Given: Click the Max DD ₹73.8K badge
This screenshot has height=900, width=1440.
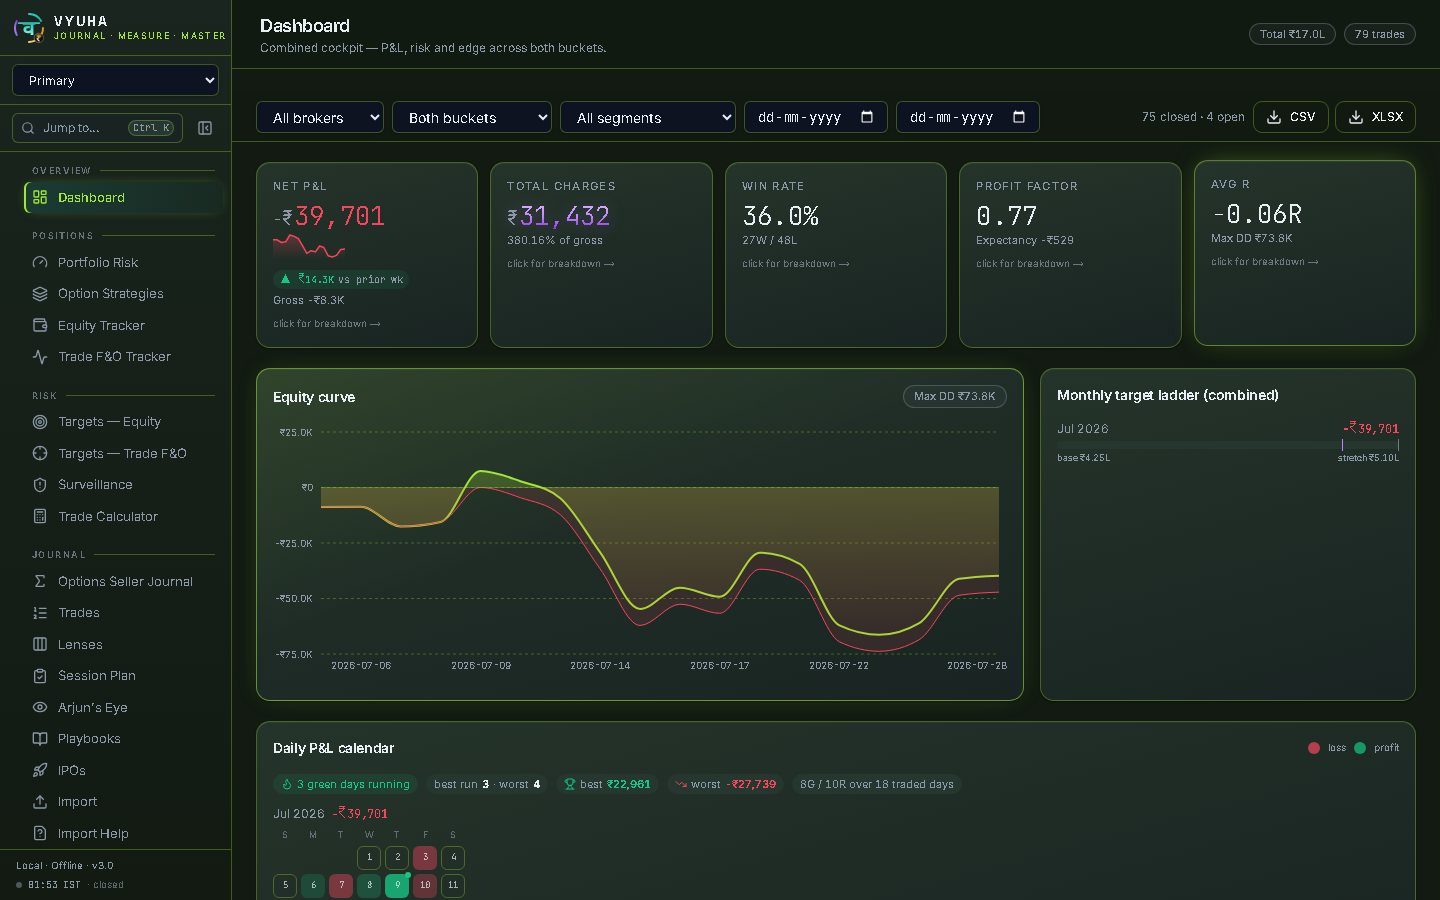Looking at the screenshot, I should coord(955,397).
